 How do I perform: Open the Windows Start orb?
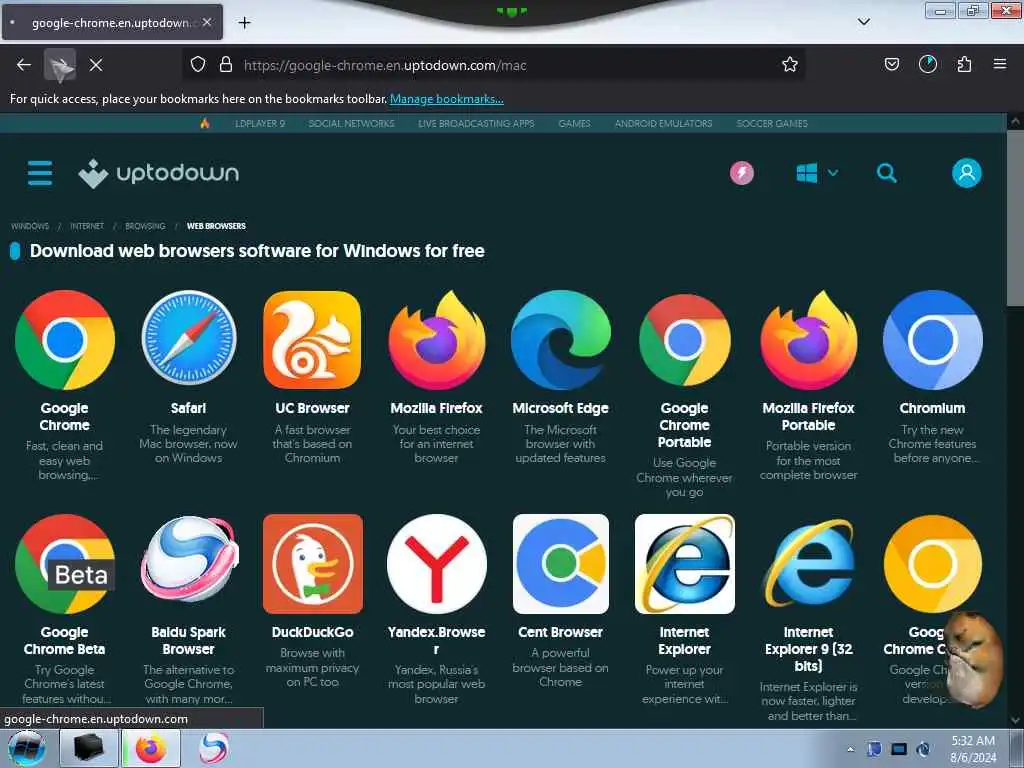[x=26, y=748]
